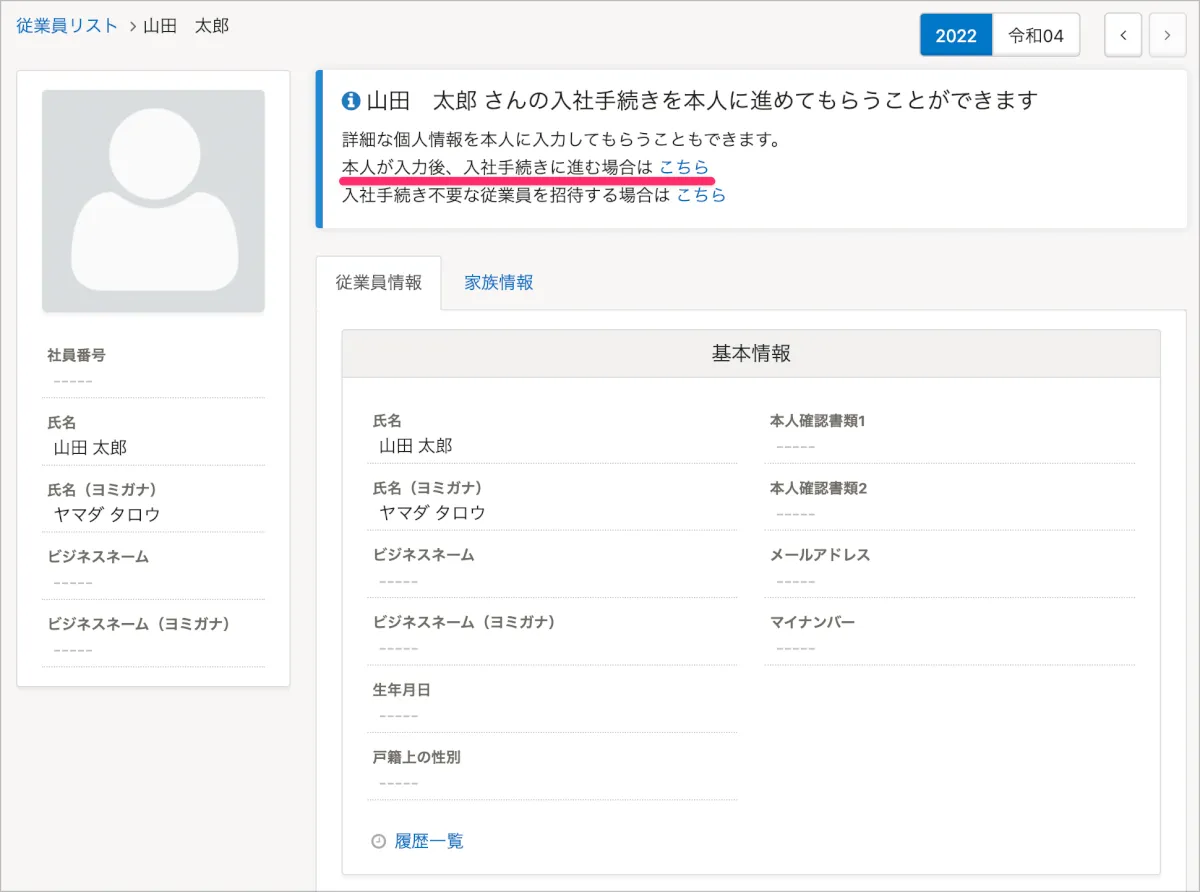The width and height of the screenshot is (1200, 892).
Task: Switch year display to 2022 format
Action: [x=955, y=36]
